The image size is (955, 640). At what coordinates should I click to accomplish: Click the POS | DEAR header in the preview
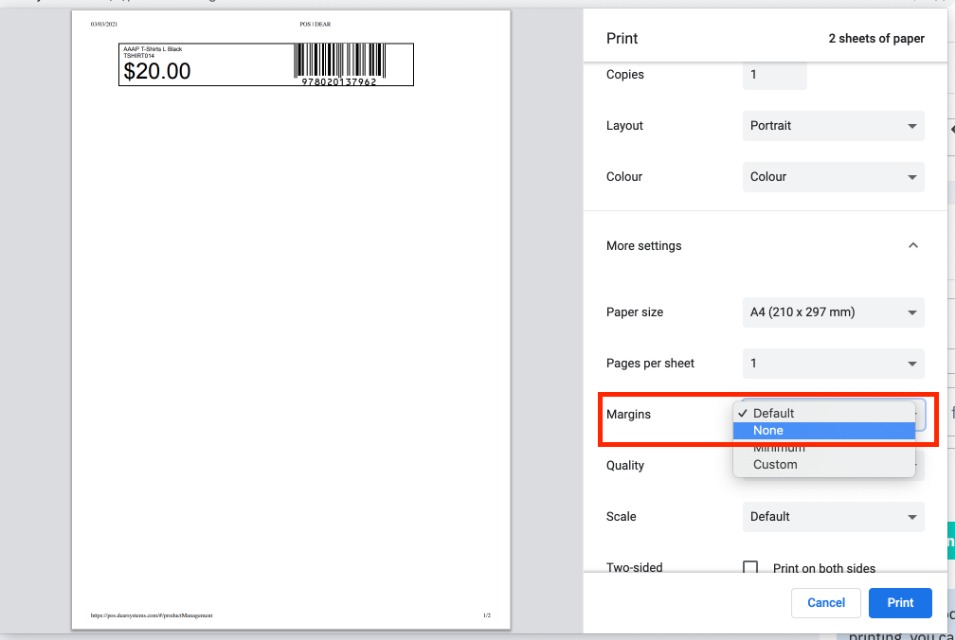(315, 23)
